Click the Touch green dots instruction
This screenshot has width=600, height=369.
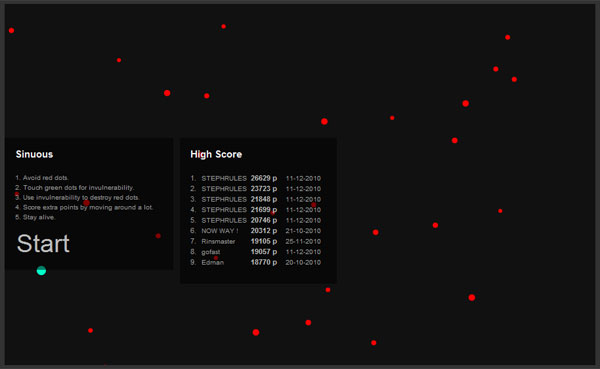(75, 188)
